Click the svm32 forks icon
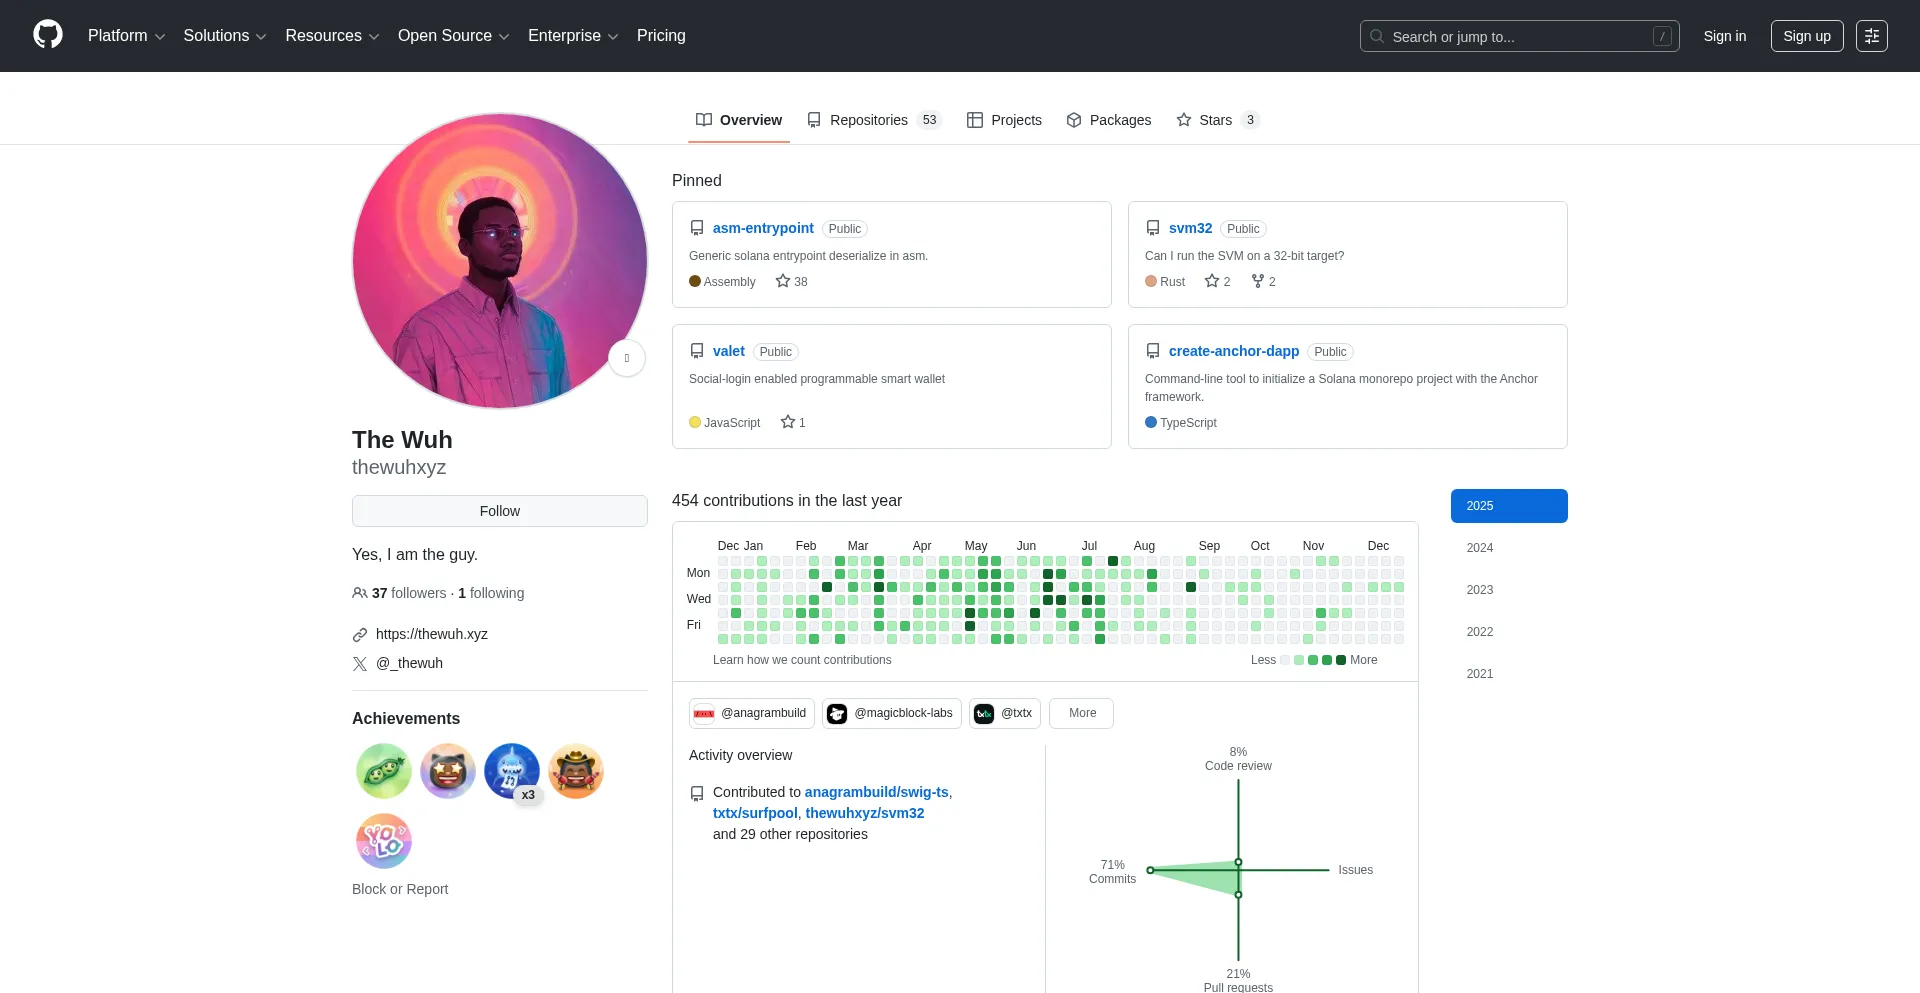1920x993 pixels. (x=1258, y=281)
